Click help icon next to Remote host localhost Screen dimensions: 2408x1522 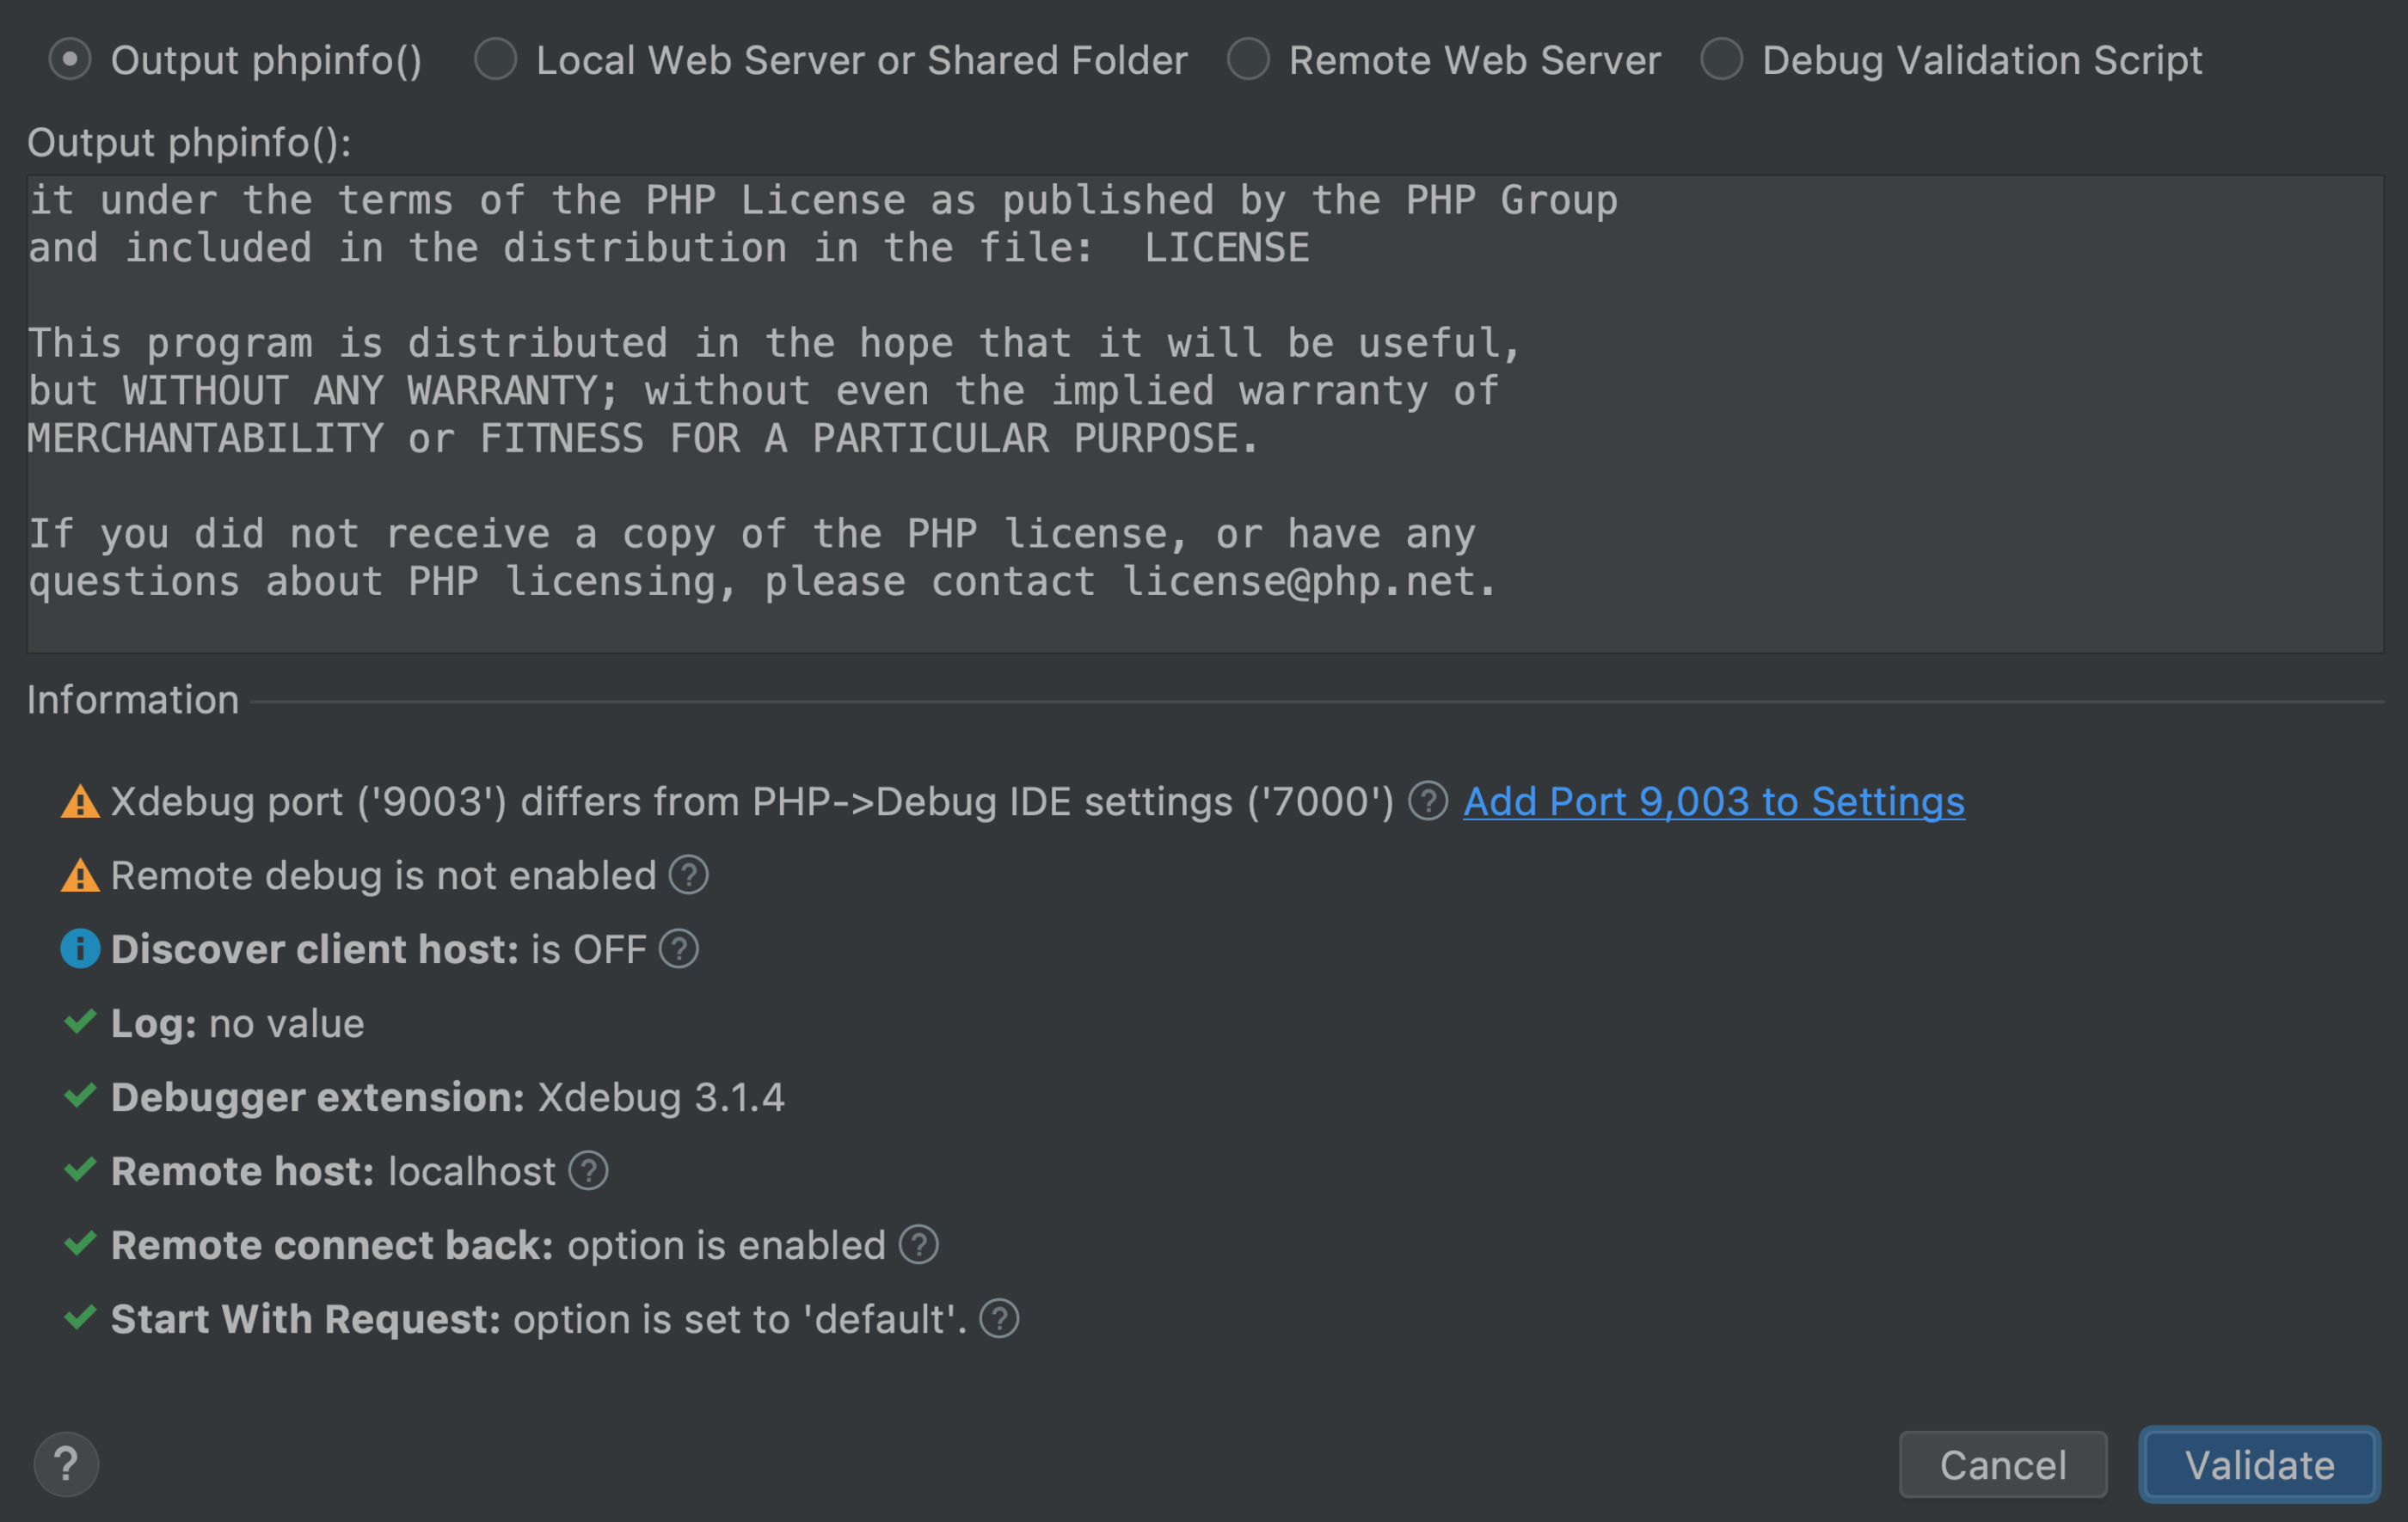tap(588, 1171)
